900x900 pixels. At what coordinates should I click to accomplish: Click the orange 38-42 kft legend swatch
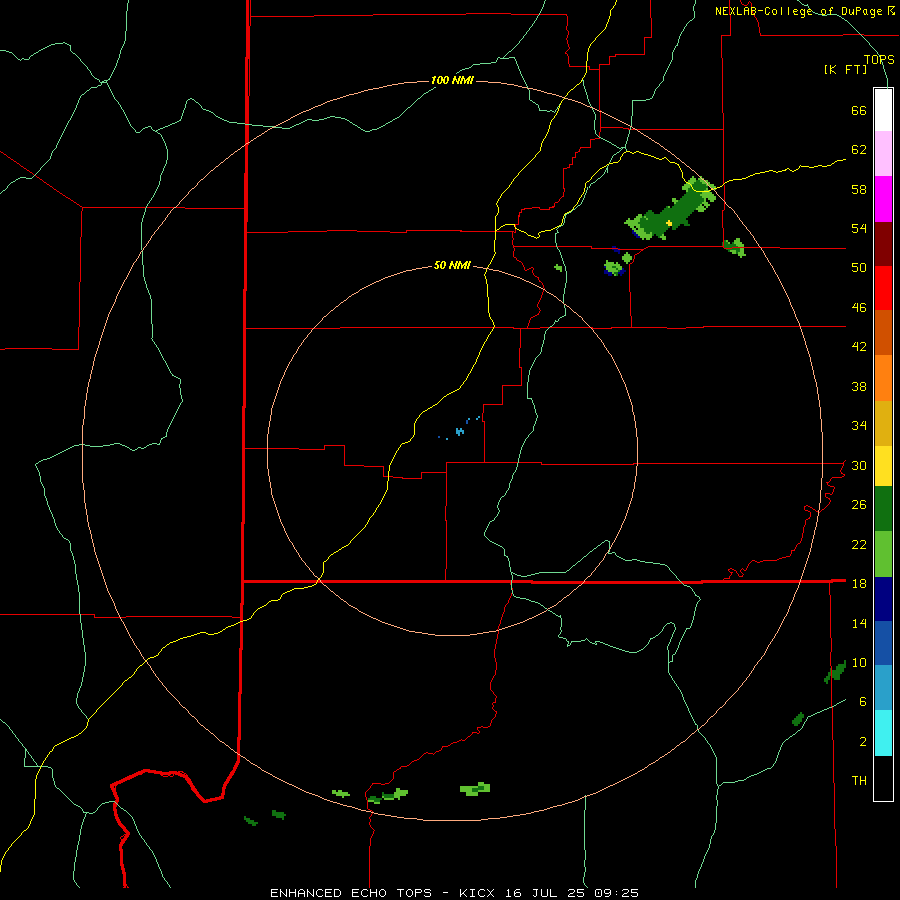[x=883, y=378]
